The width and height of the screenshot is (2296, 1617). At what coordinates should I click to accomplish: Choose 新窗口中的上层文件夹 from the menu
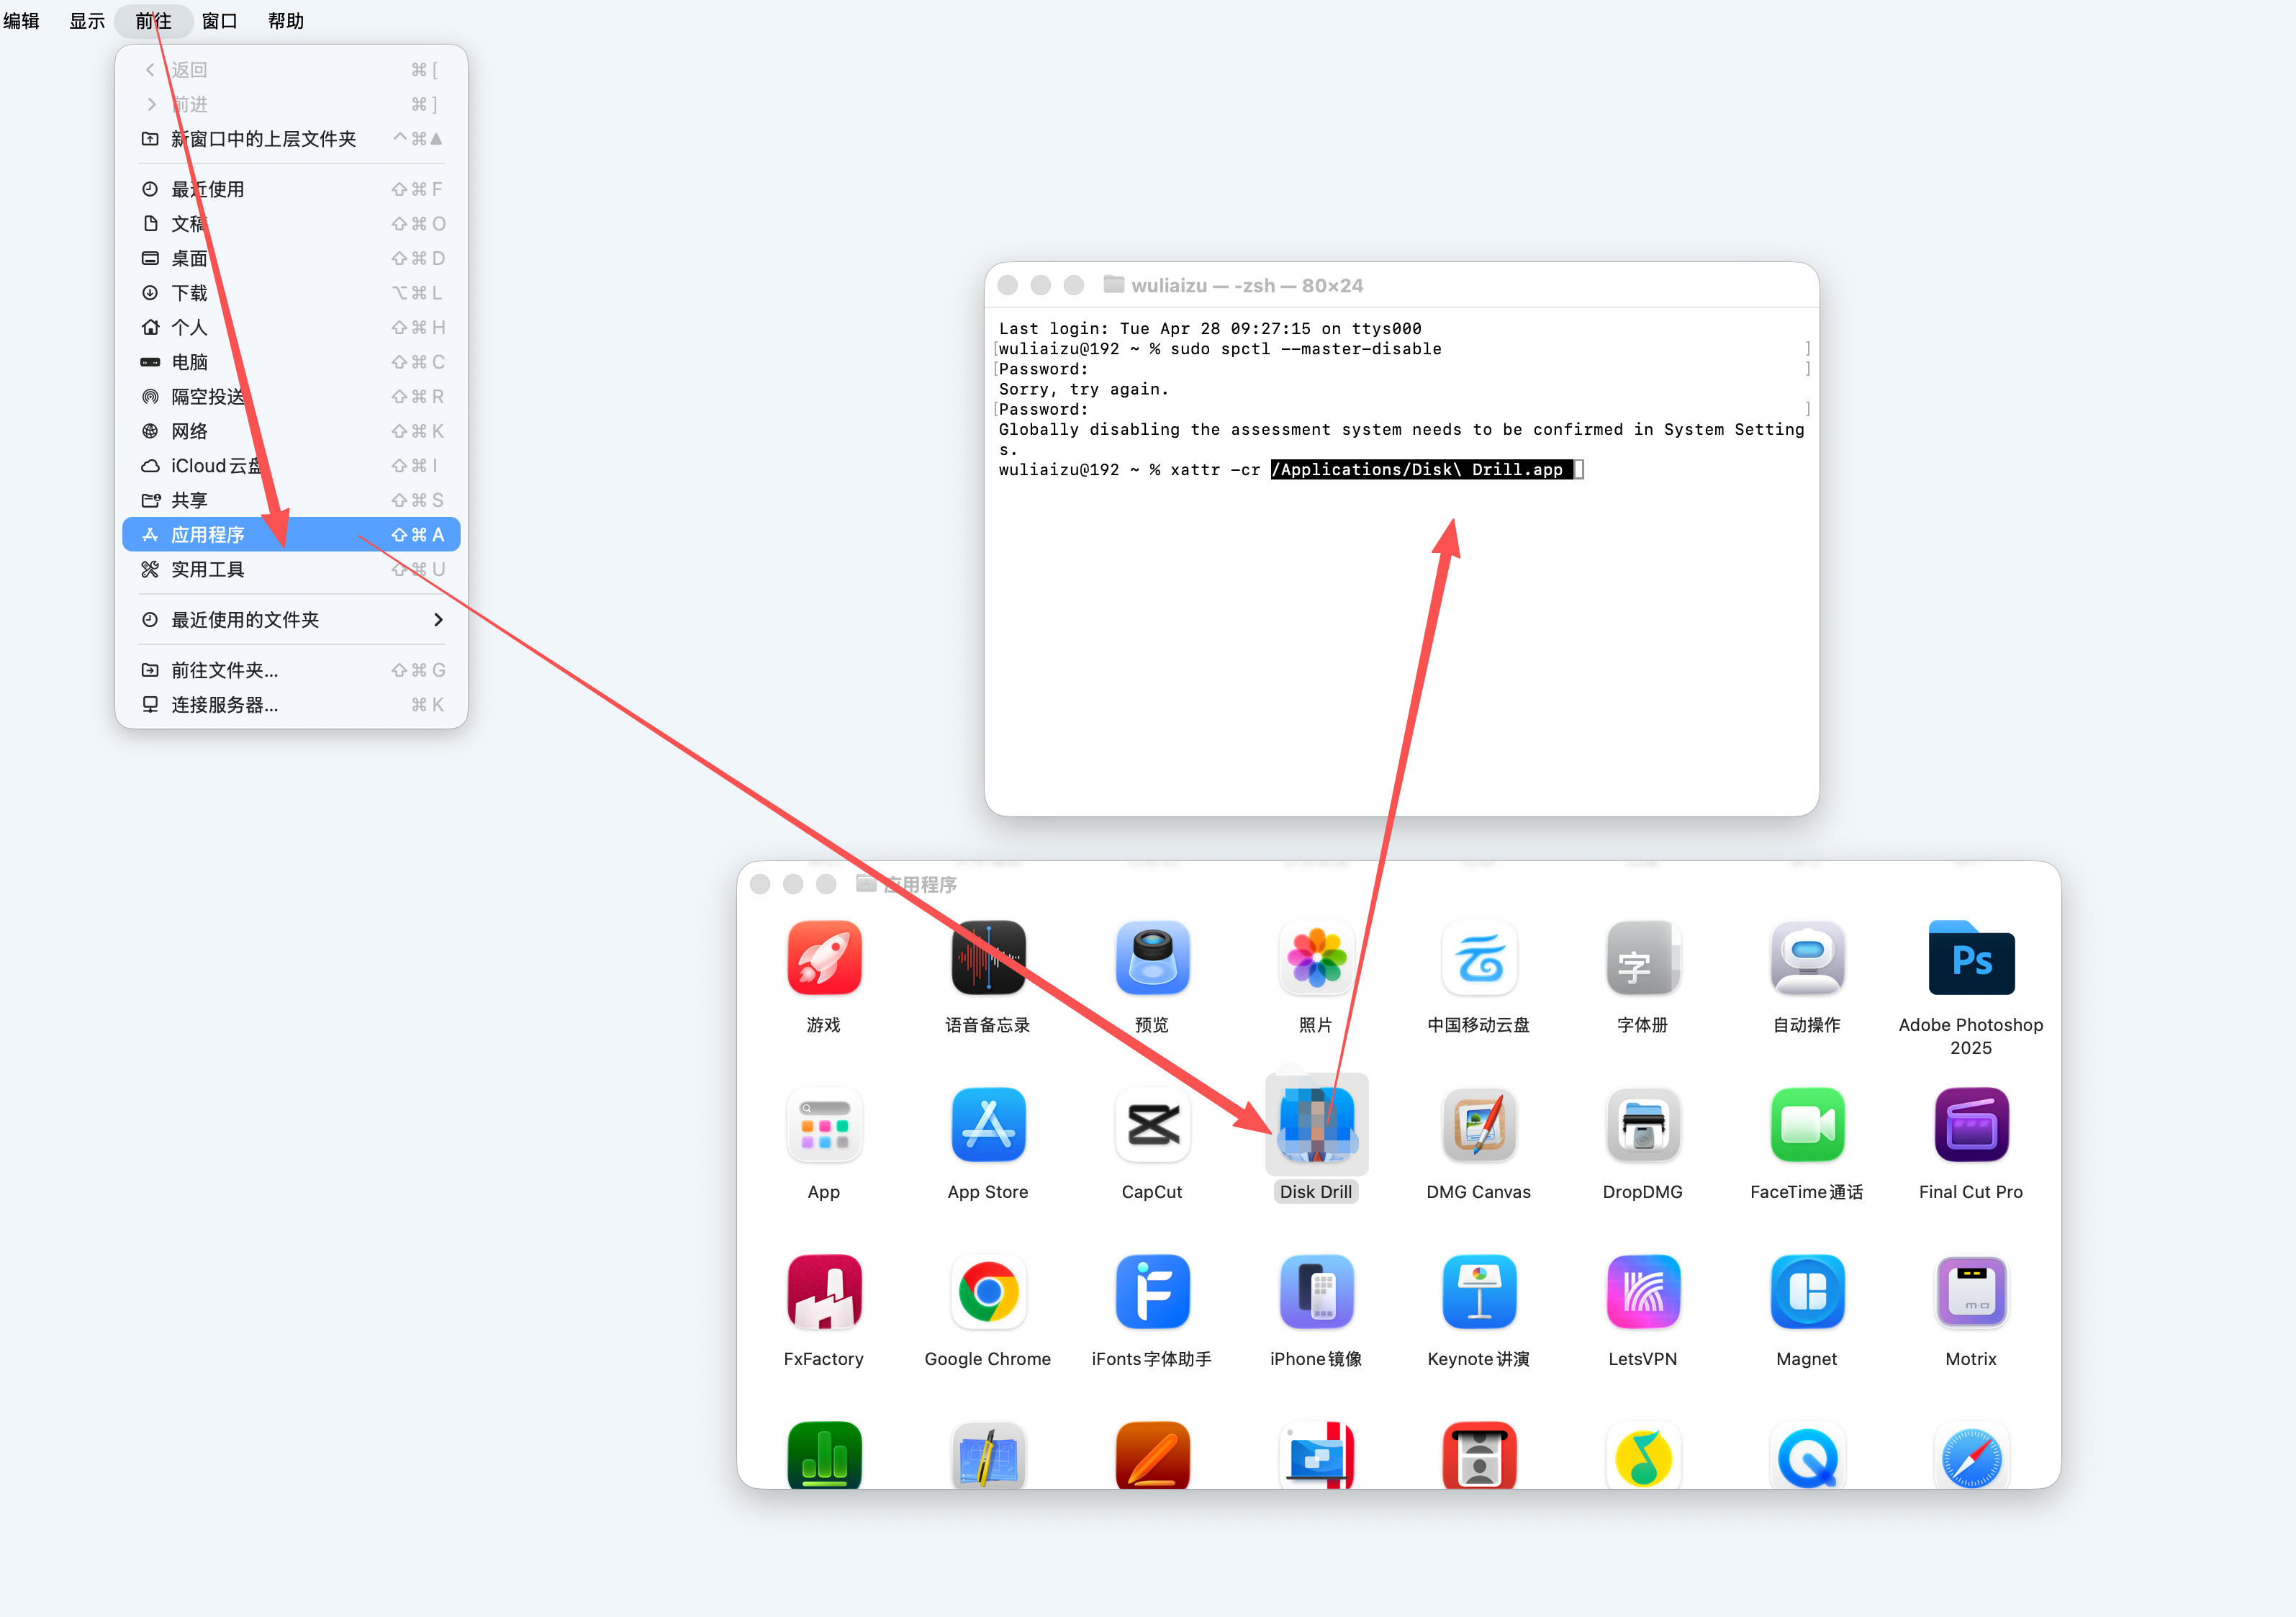click(291, 139)
